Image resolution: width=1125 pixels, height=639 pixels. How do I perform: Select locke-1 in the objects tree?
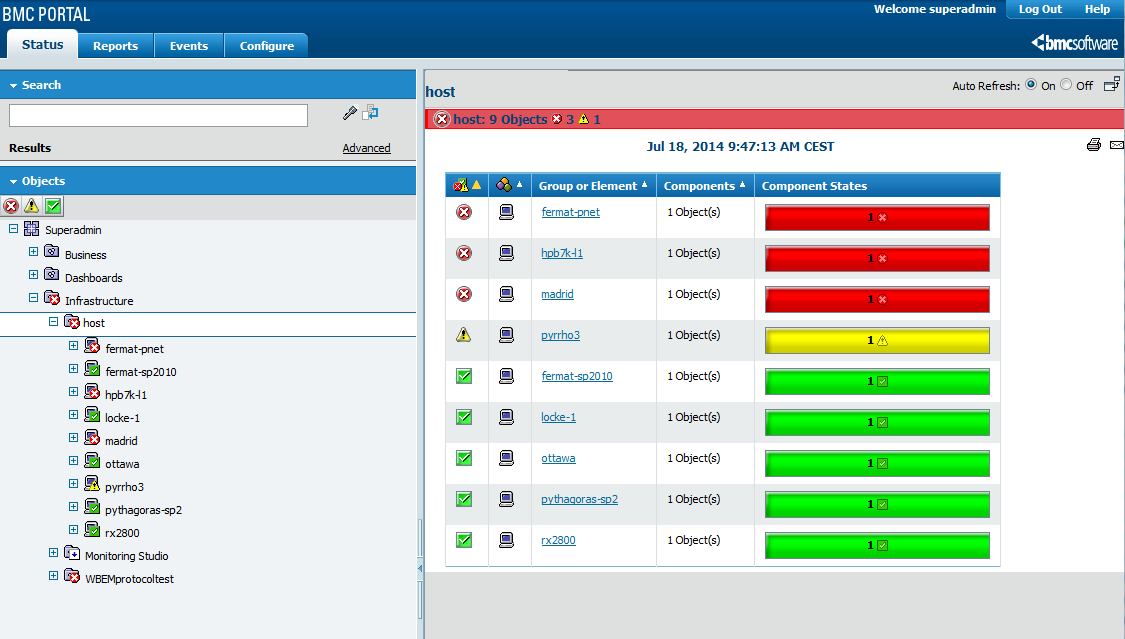tap(122, 418)
